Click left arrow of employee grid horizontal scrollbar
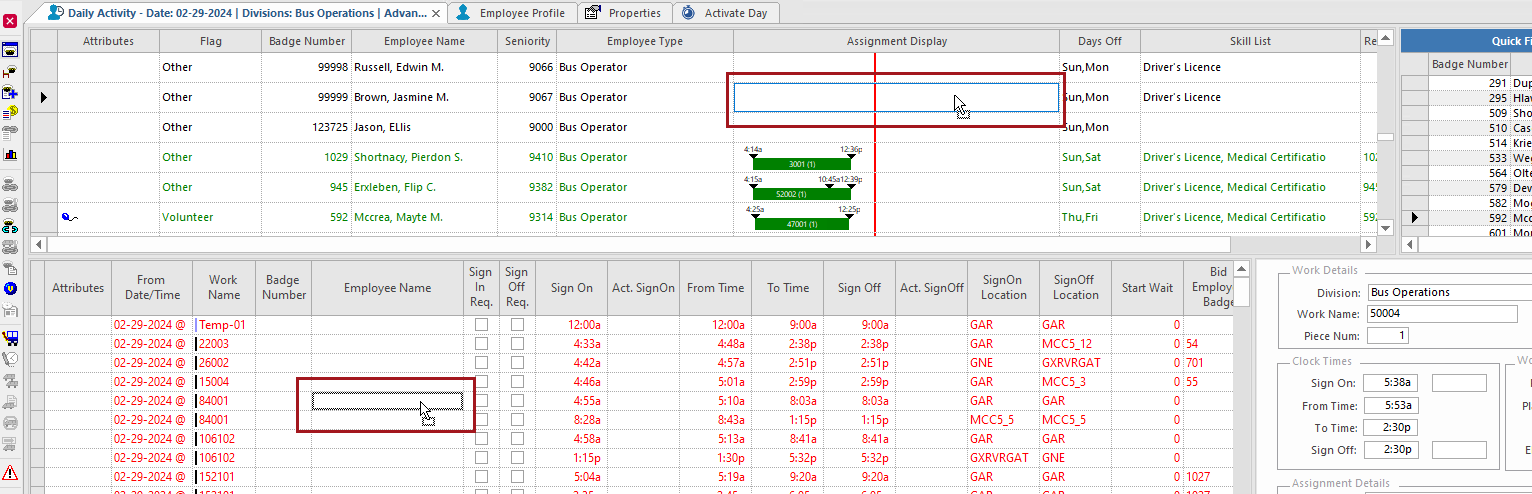 39,244
